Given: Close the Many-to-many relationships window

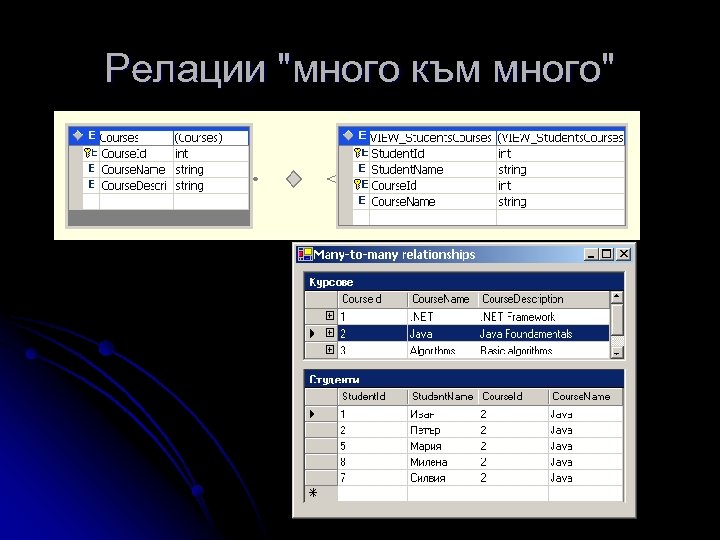Looking at the screenshot, I should click(x=623, y=254).
